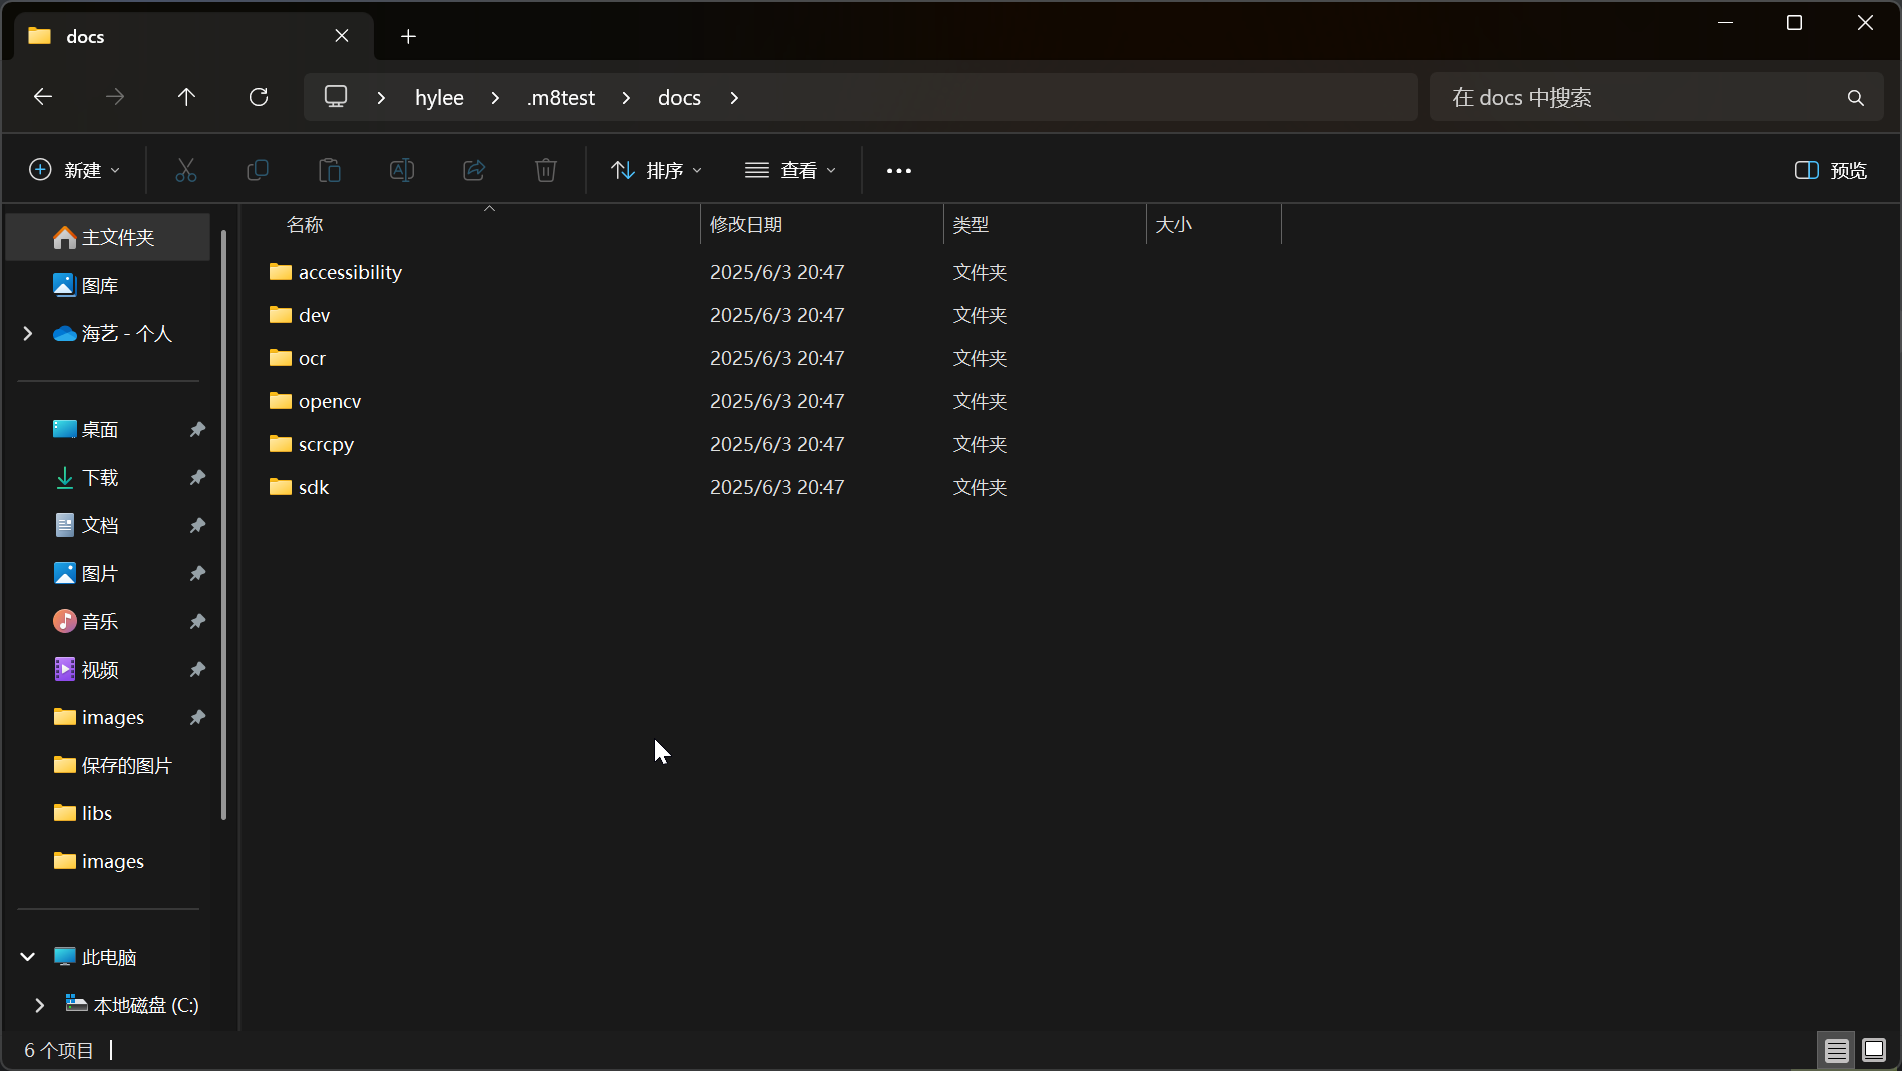Open the 排序 sort dropdown
The width and height of the screenshot is (1902, 1071).
657,170
